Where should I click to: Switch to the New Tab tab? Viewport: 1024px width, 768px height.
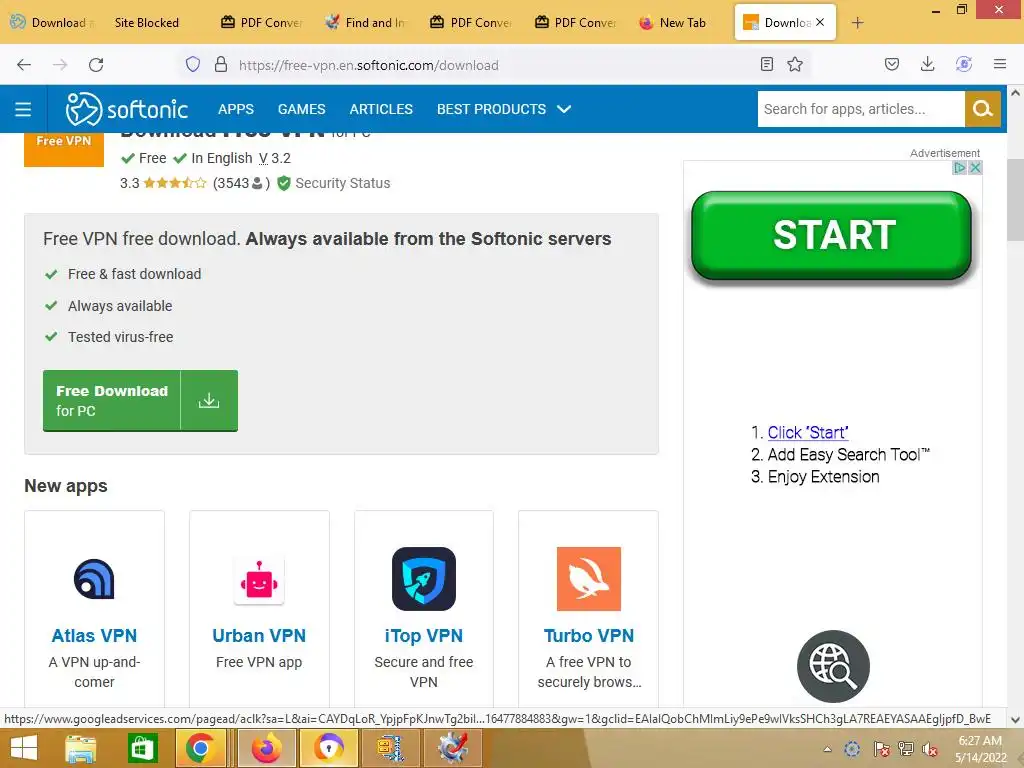(x=673, y=23)
